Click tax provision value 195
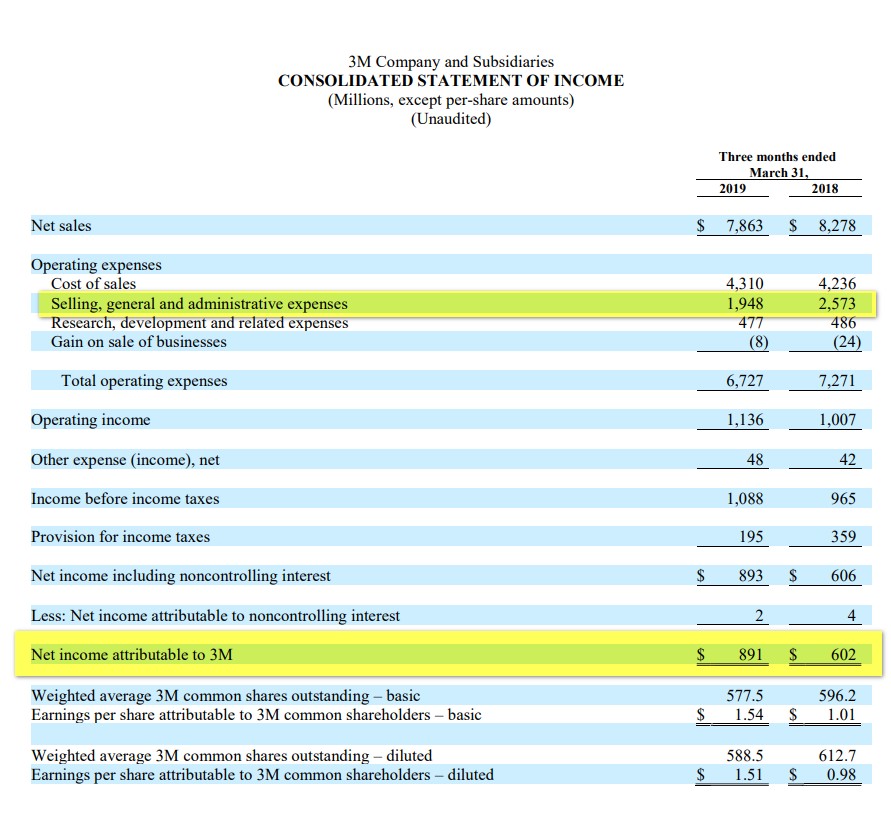The width and height of the screenshot is (891, 813). (751, 536)
